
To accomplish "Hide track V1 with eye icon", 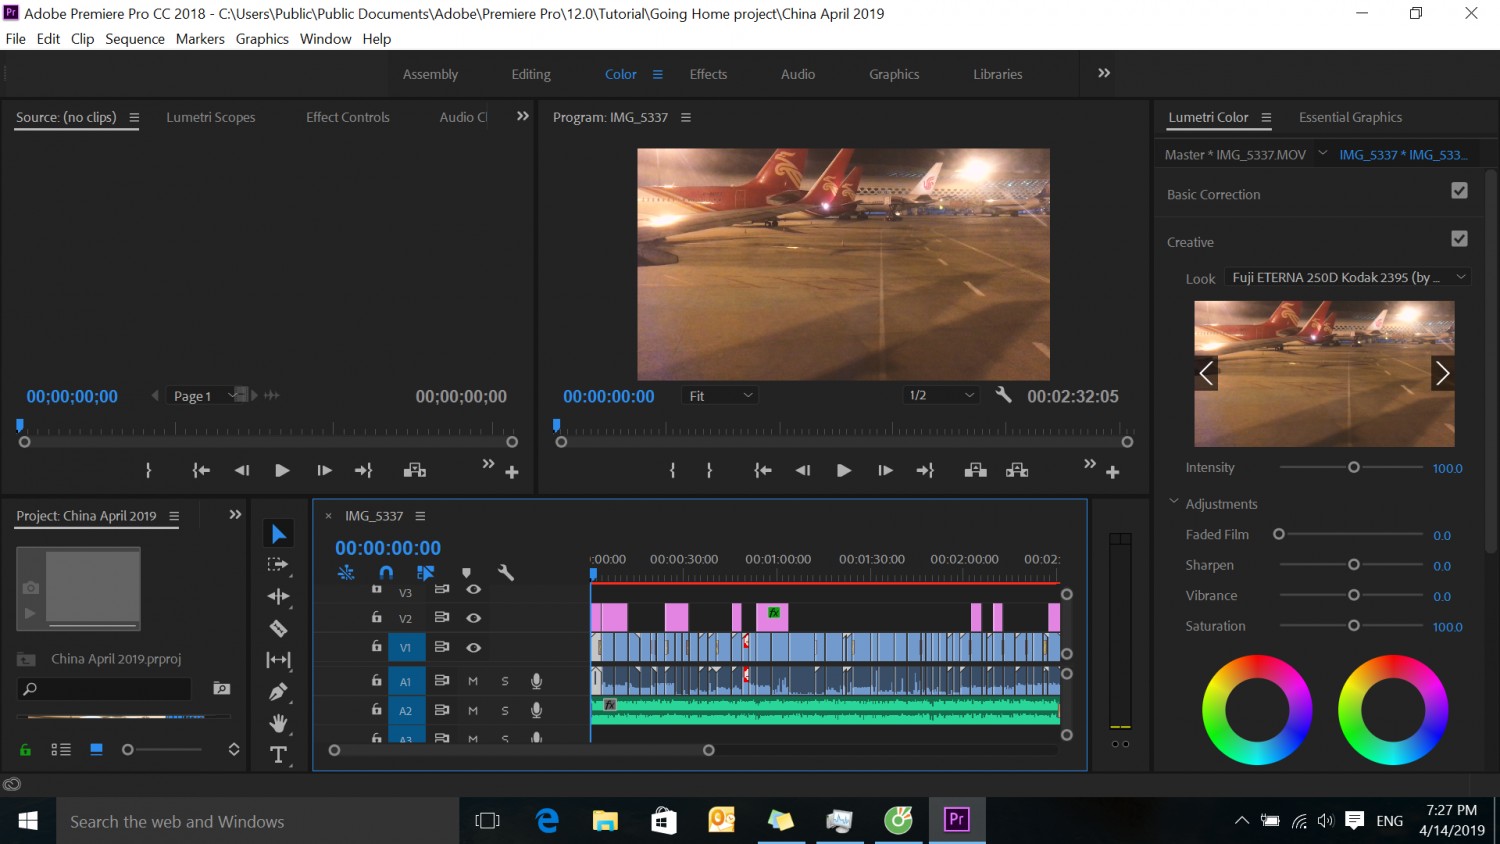I will 474,647.
